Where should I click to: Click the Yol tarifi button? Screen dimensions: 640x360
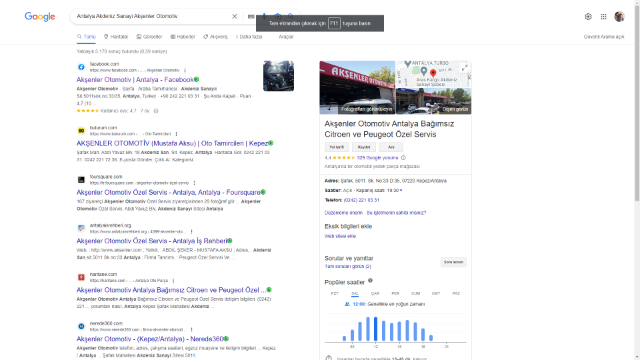coord(337,147)
